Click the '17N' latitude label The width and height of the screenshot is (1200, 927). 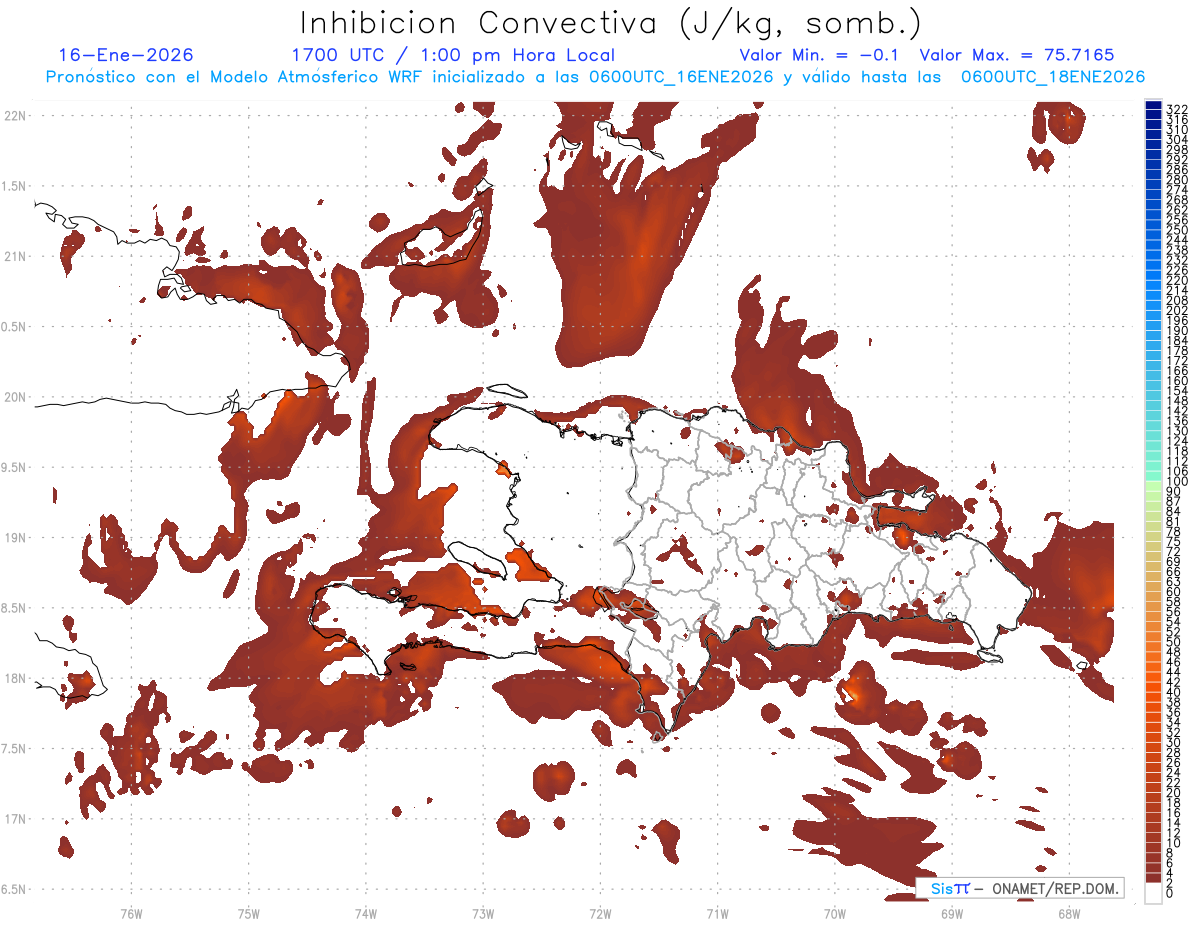pos(16,819)
